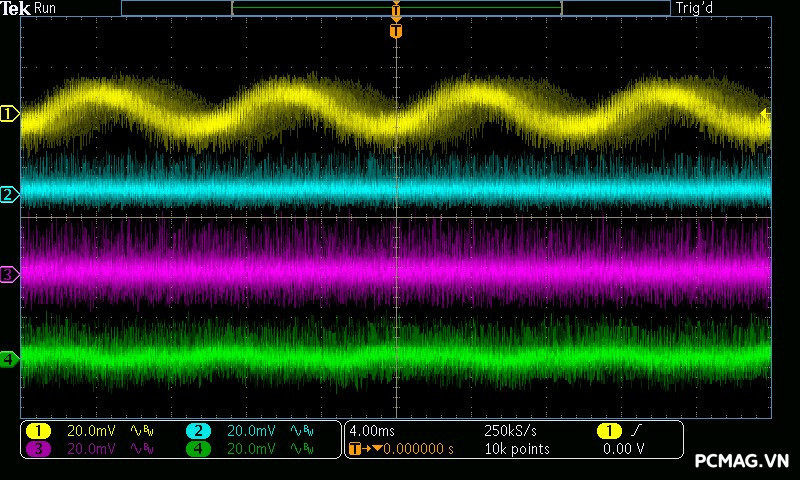The width and height of the screenshot is (800, 480).
Task: Click channel 4 bandwidth limit coupling icon
Action: 300,449
